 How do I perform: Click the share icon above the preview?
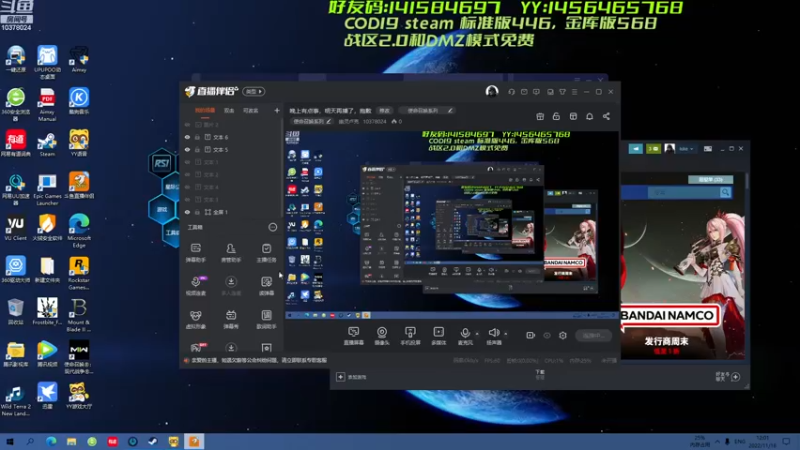(606, 116)
